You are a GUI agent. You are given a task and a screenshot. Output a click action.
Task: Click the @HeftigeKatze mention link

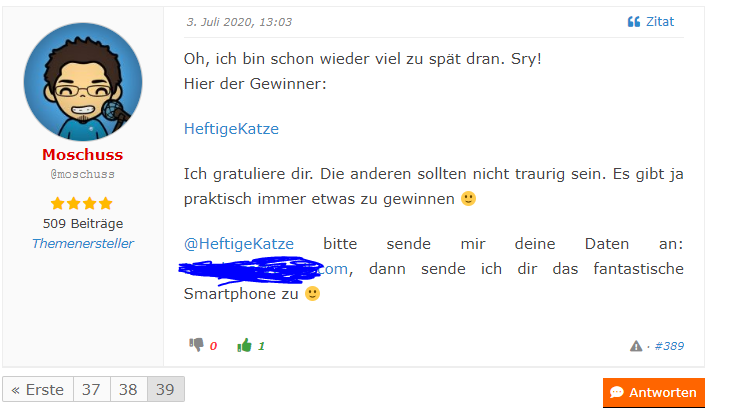(239, 244)
